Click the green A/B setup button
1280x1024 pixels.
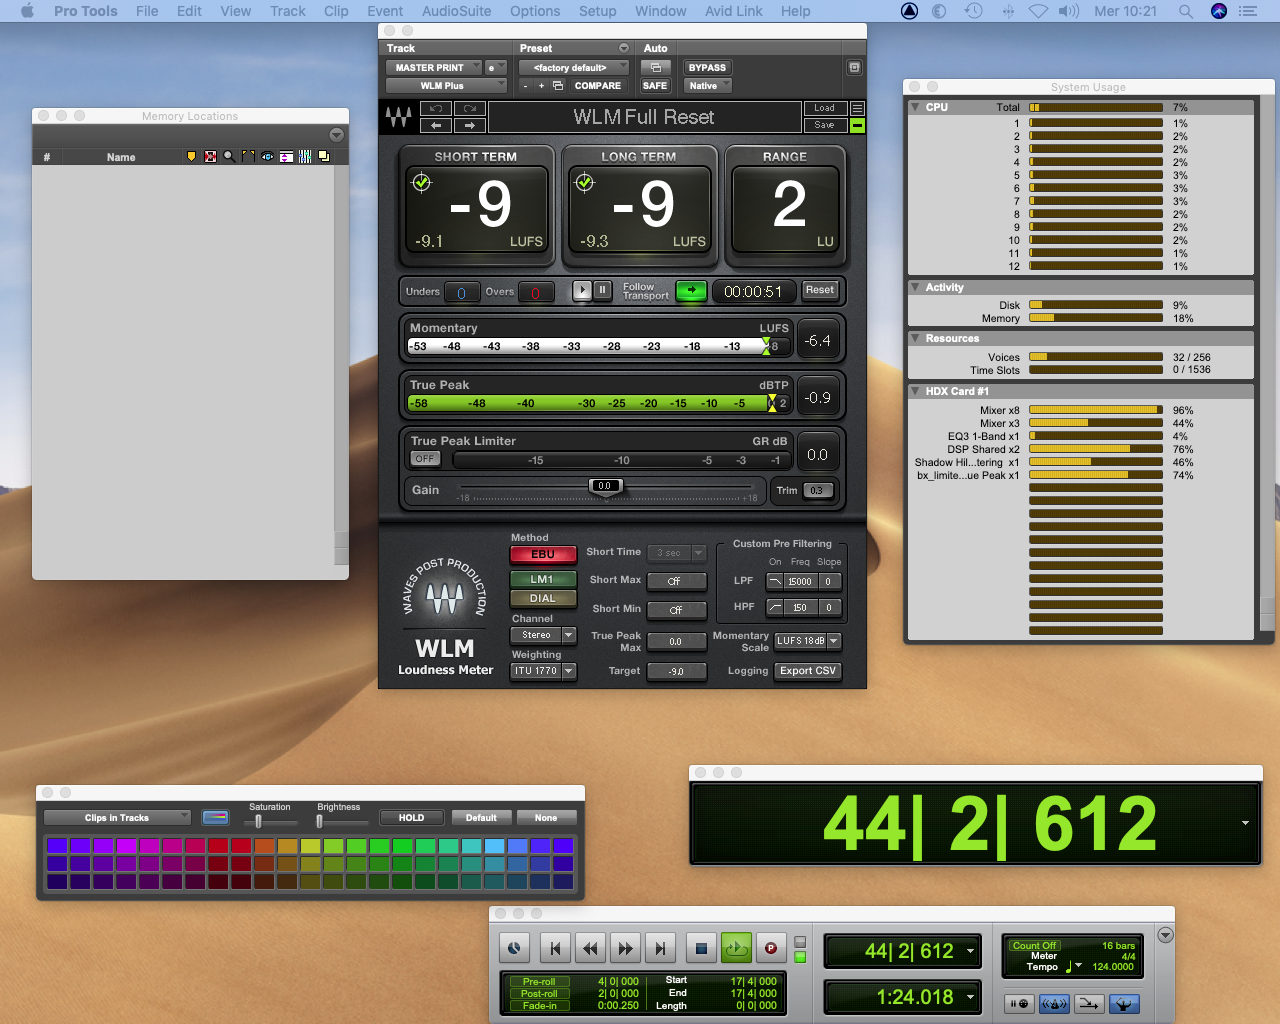857,125
